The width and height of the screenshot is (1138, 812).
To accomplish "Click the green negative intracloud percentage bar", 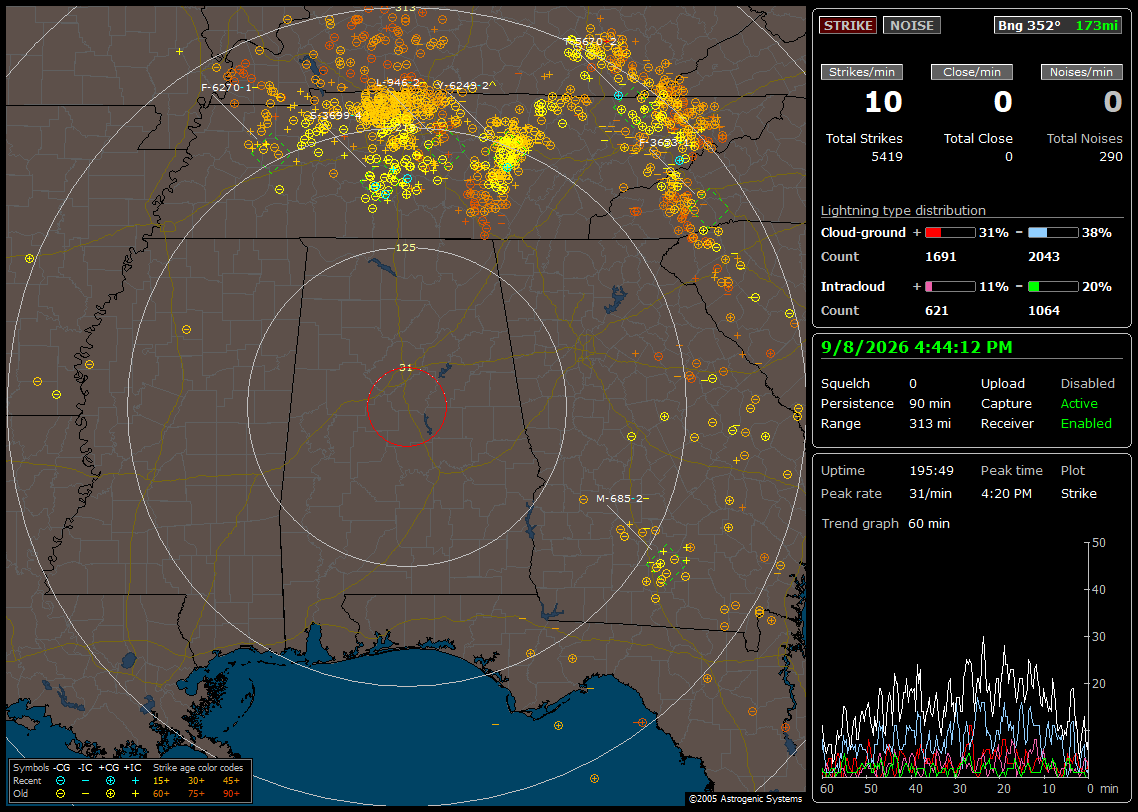I will tap(1053, 287).
